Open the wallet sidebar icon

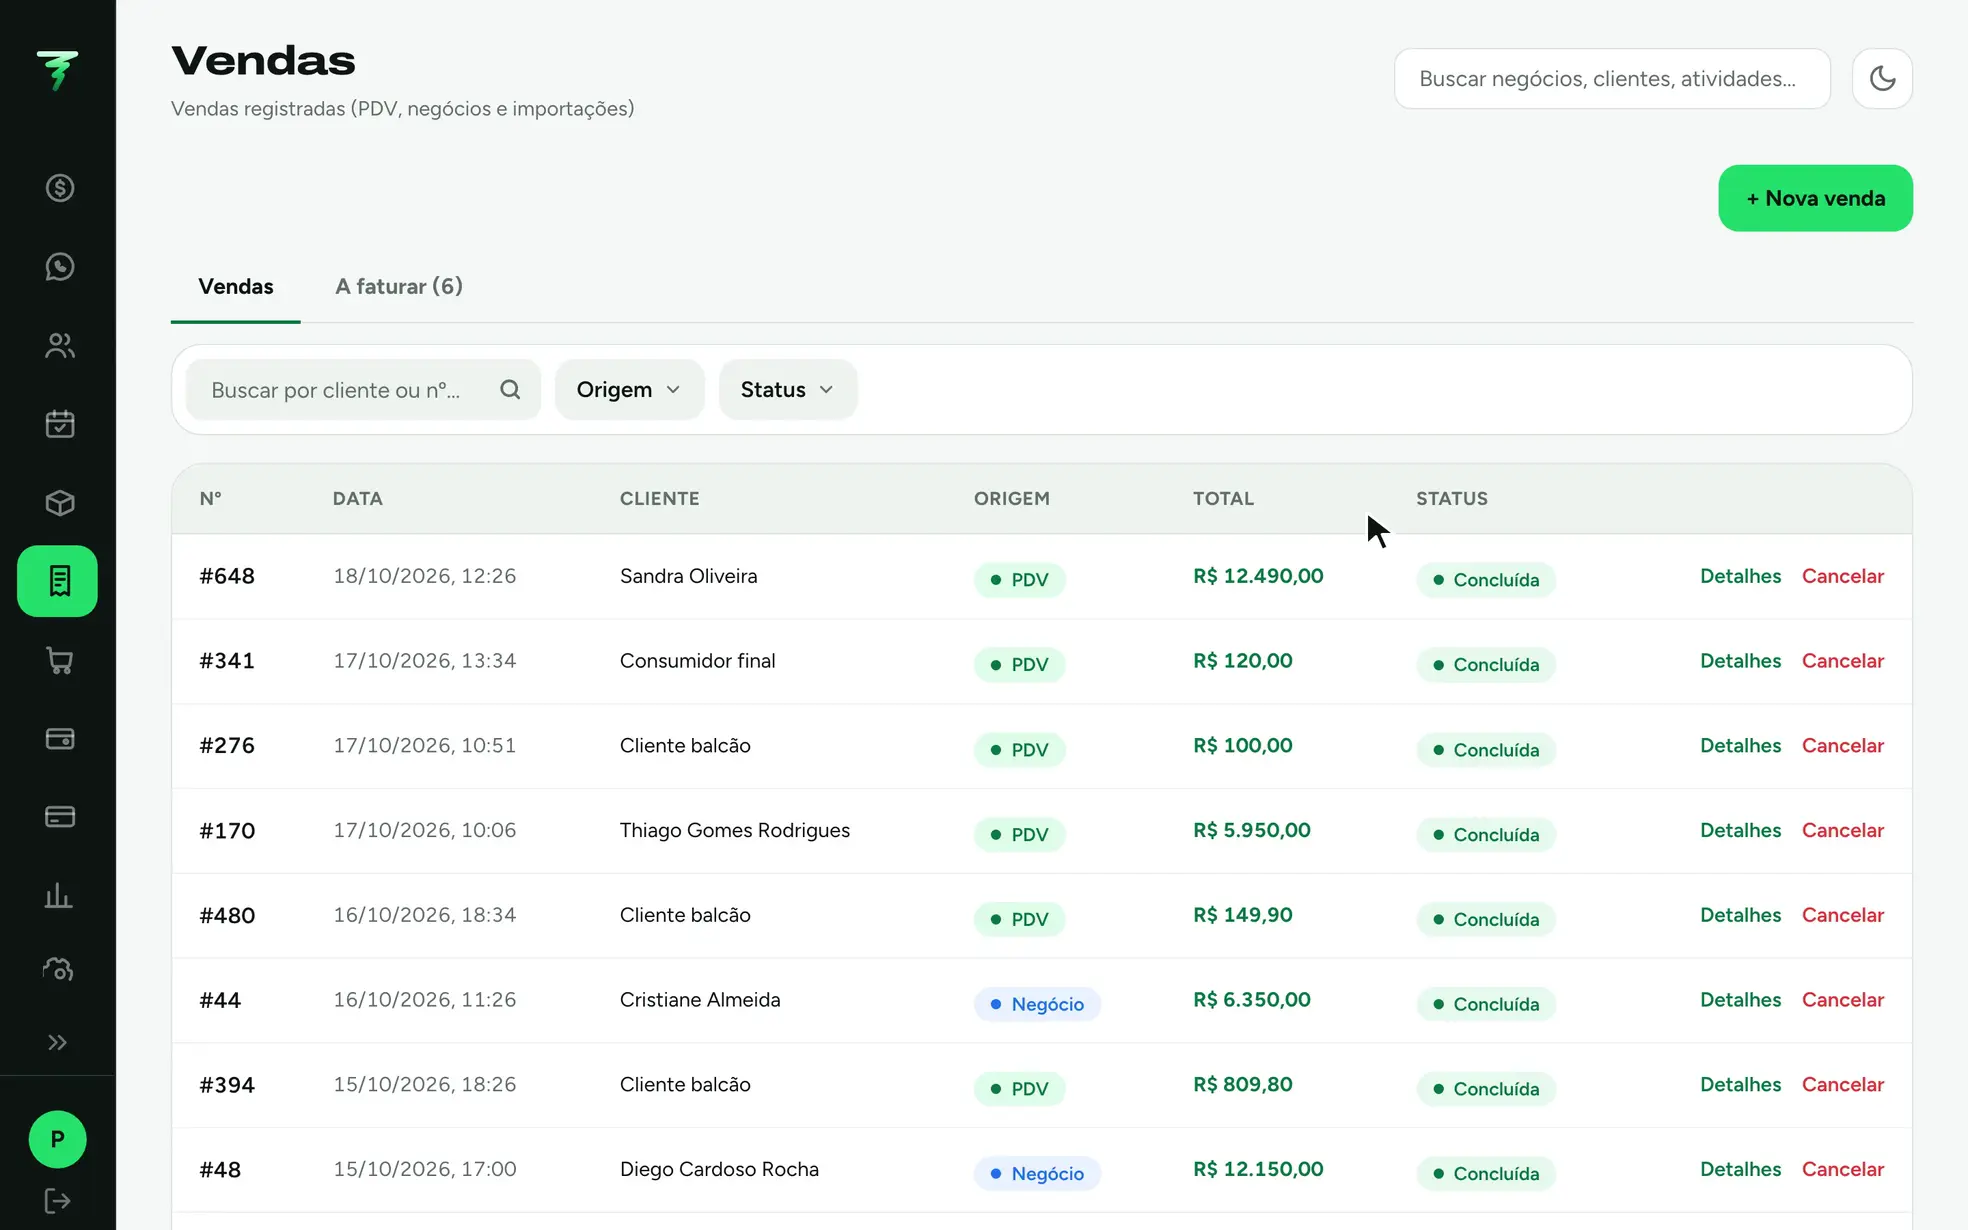59,739
